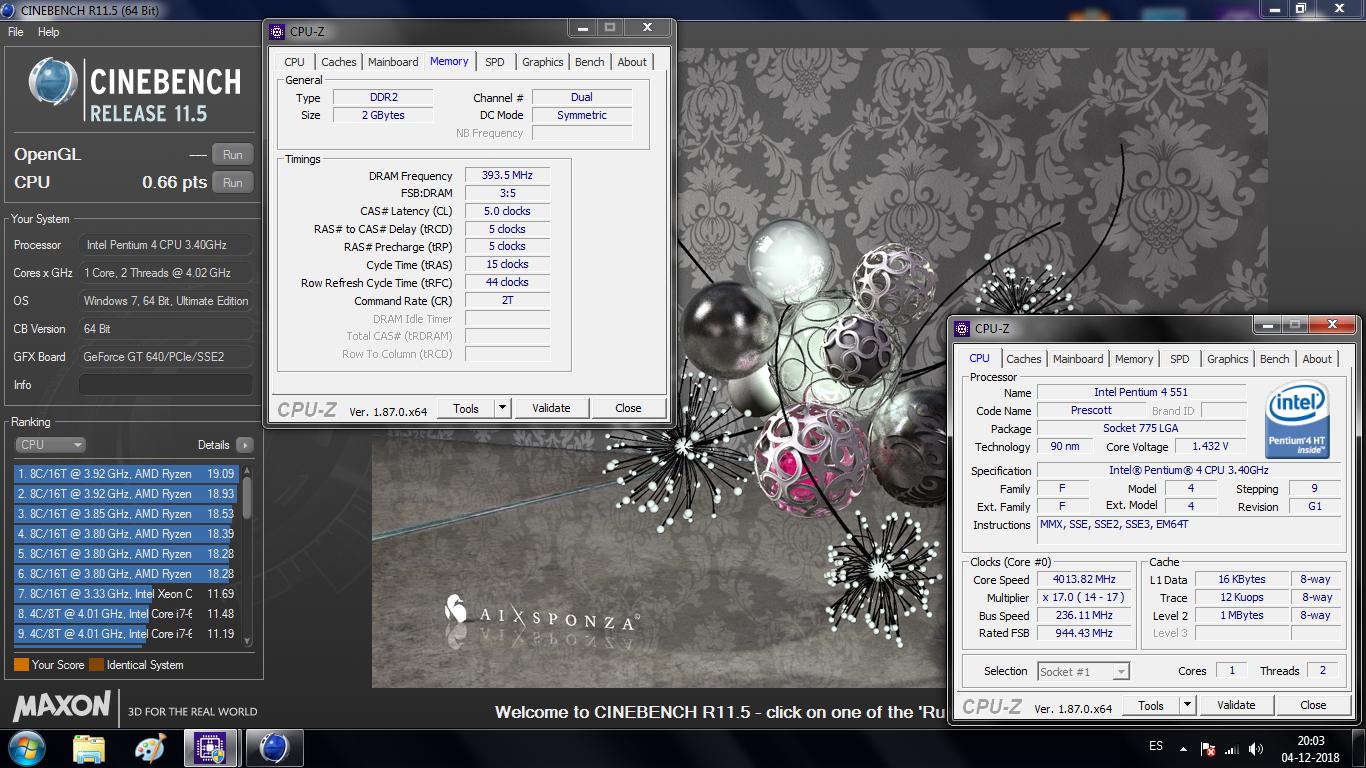Click the CAS# Latency 5.0 clocks value
The image size is (1366, 768).
click(x=507, y=212)
